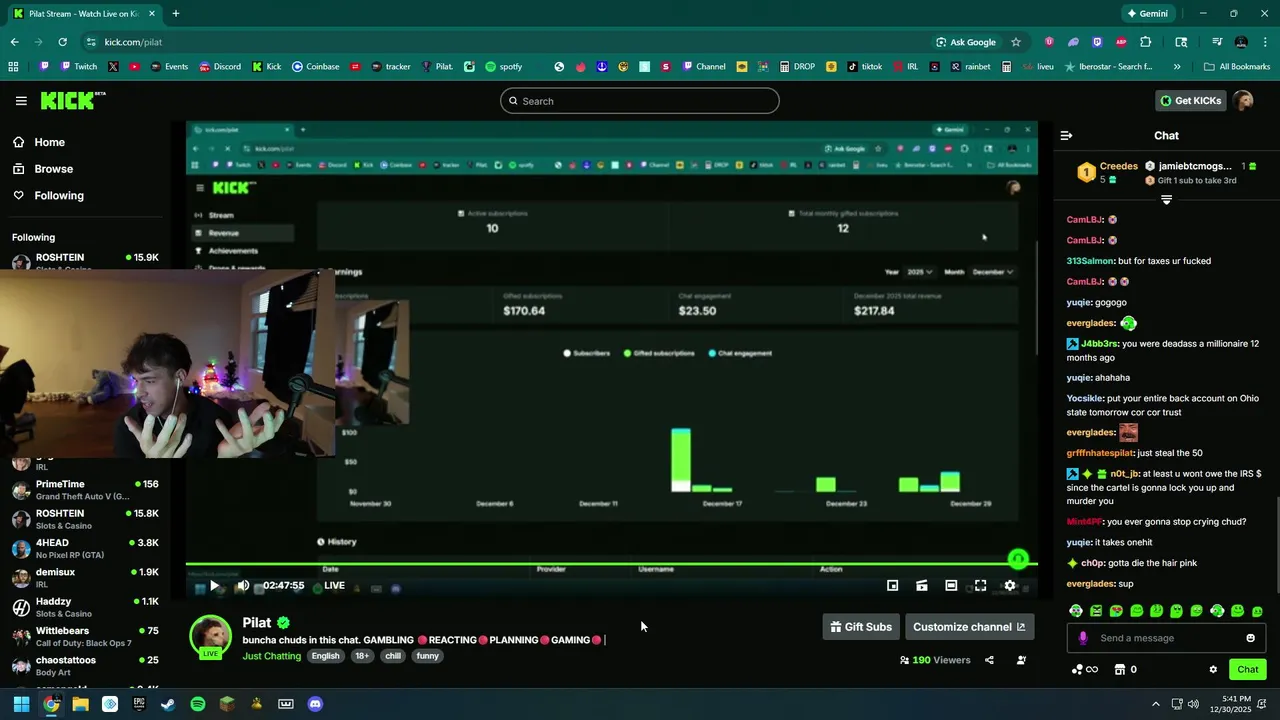Click the funny tag
Image resolution: width=1280 pixels, height=720 pixels.
click(x=427, y=656)
